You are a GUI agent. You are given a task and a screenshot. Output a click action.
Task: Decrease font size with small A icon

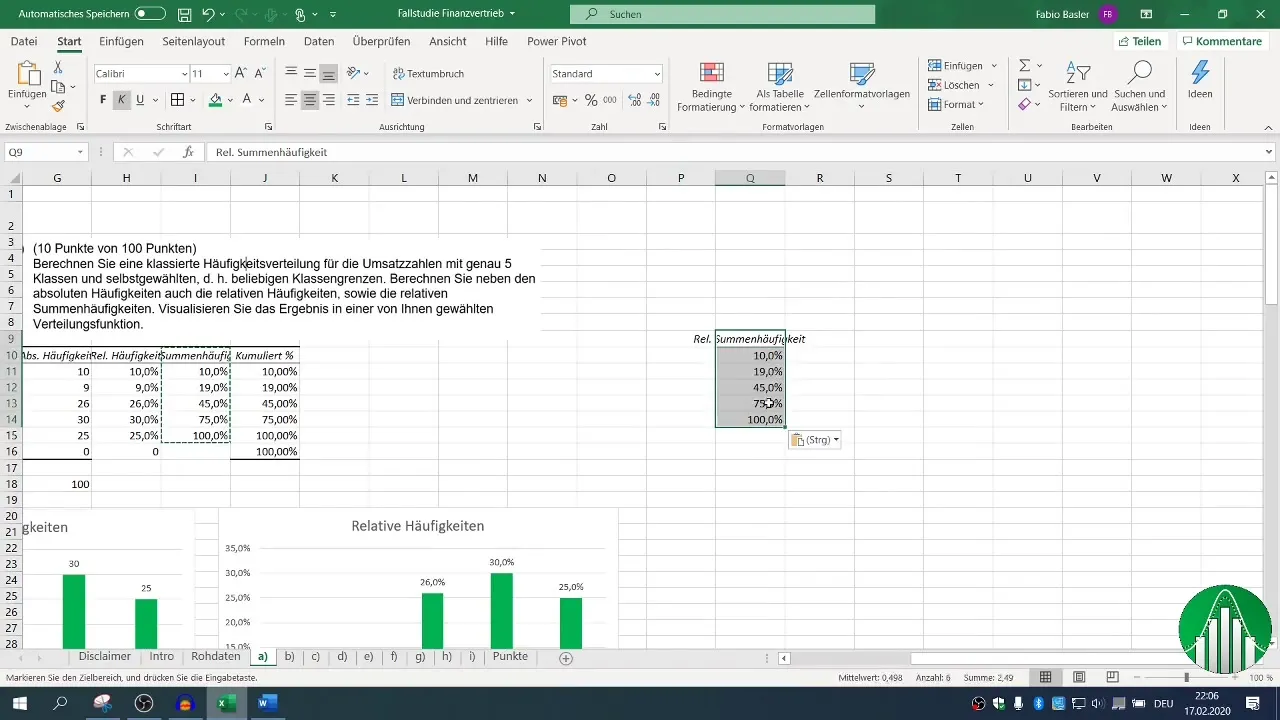[x=260, y=74]
